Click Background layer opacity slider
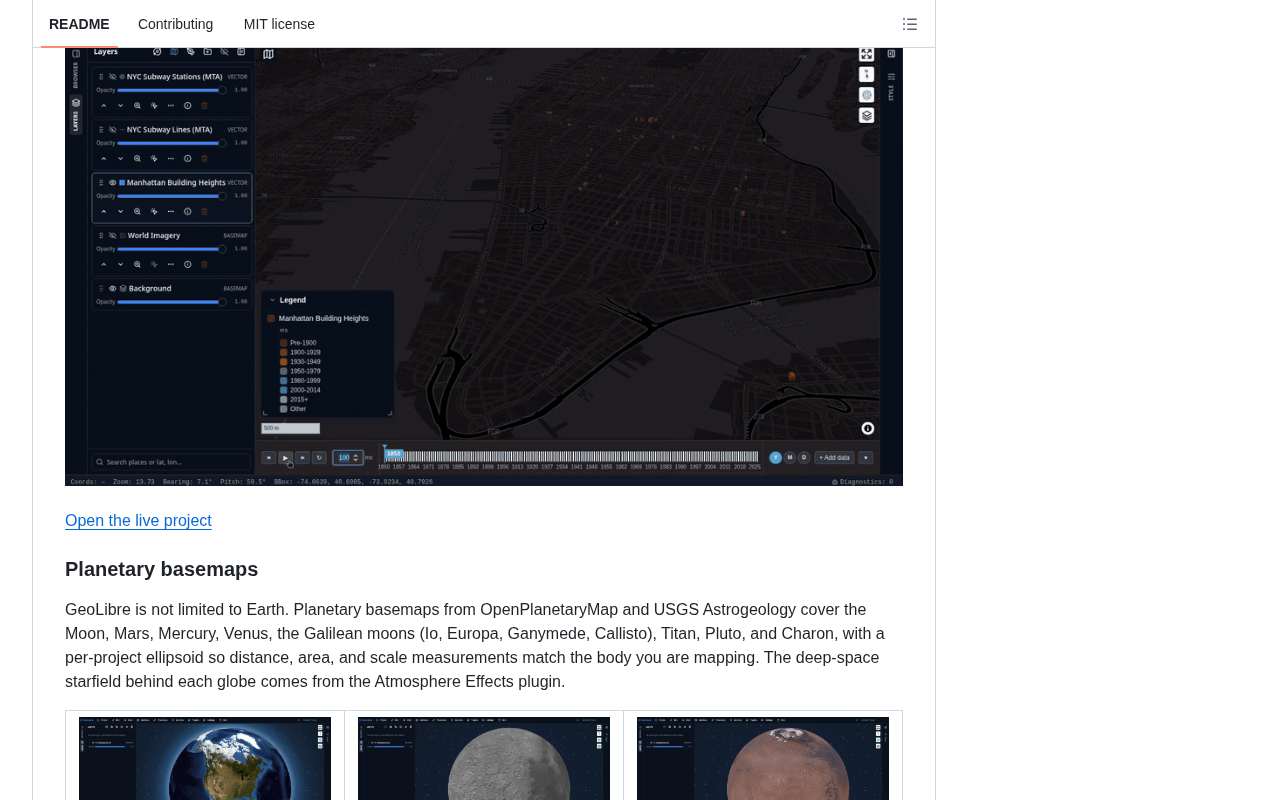 tap(171, 301)
